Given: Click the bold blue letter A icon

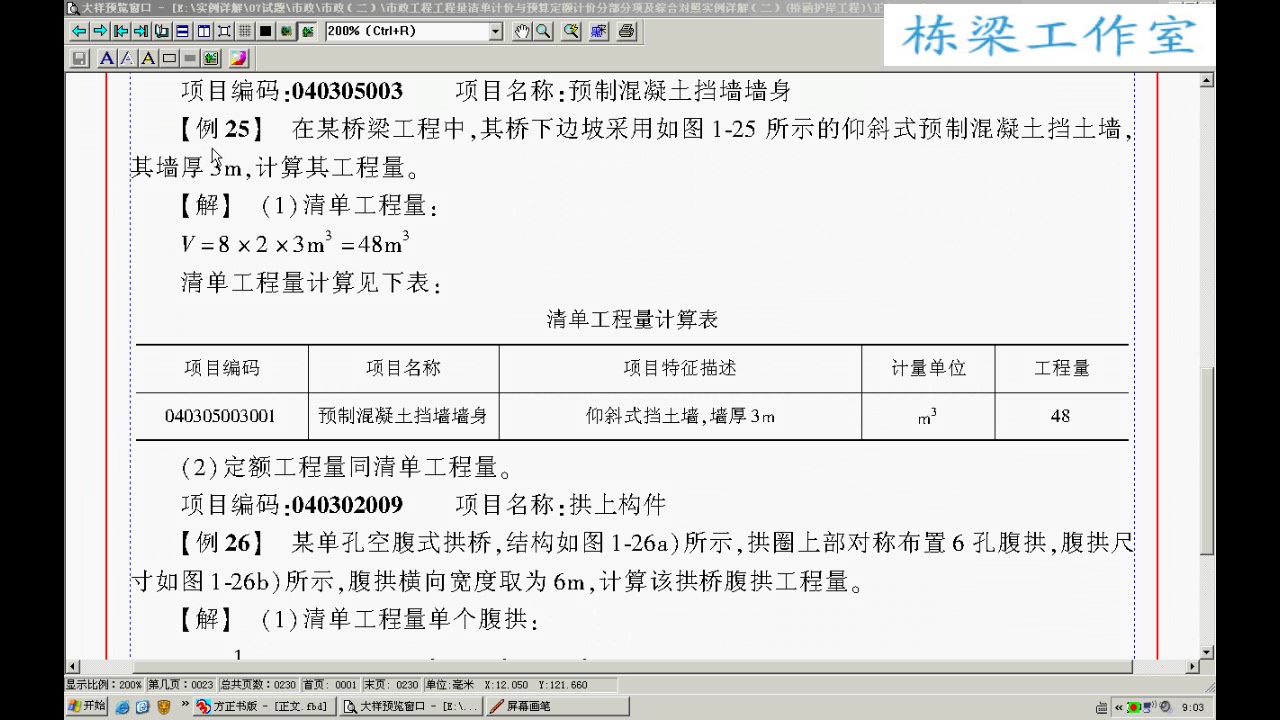Looking at the screenshot, I should click(106, 58).
